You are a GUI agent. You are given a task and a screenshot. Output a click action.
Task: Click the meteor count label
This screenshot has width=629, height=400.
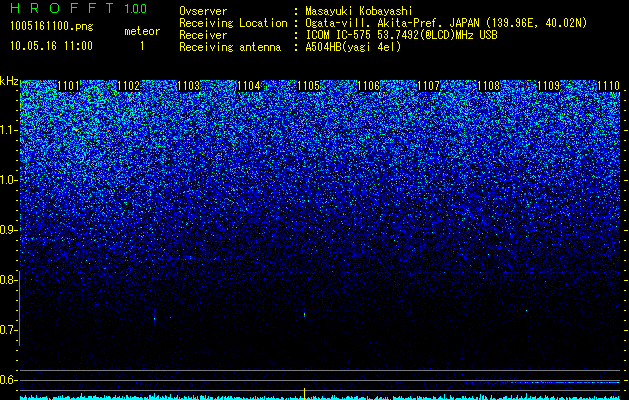(142, 31)
